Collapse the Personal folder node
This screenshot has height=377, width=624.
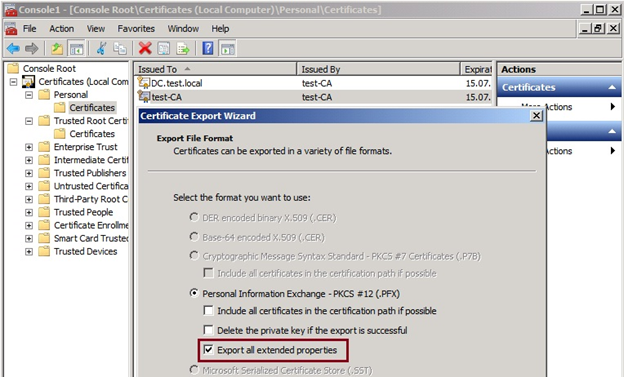29,95
